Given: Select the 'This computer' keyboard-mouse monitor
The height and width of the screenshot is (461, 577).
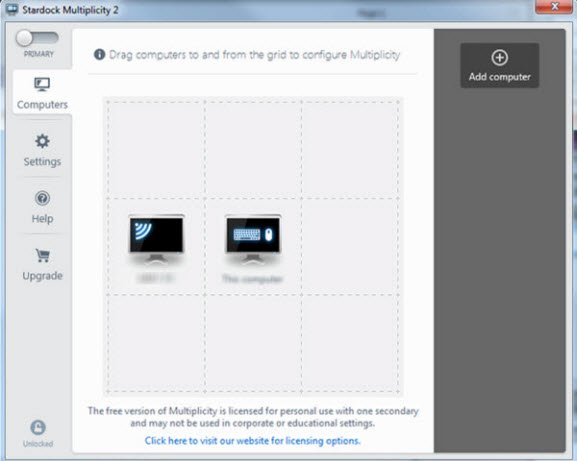Looking at the screenshot, I should (x=253, y=238).
